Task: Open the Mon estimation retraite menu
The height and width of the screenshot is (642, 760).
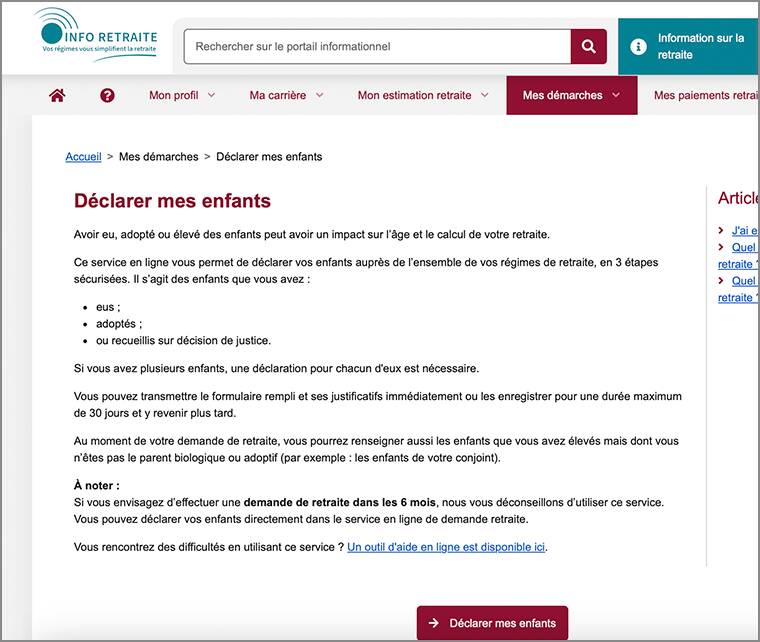Action: (423, 95)
